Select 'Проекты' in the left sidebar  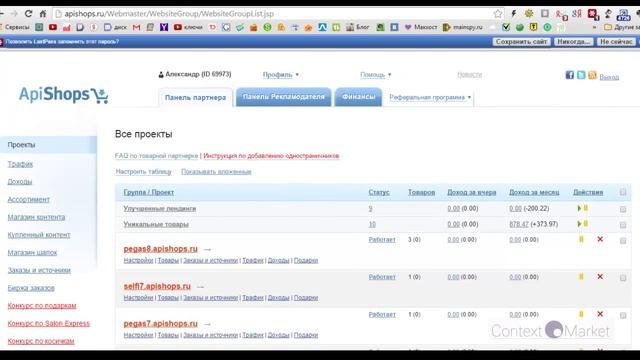(48, 145)
